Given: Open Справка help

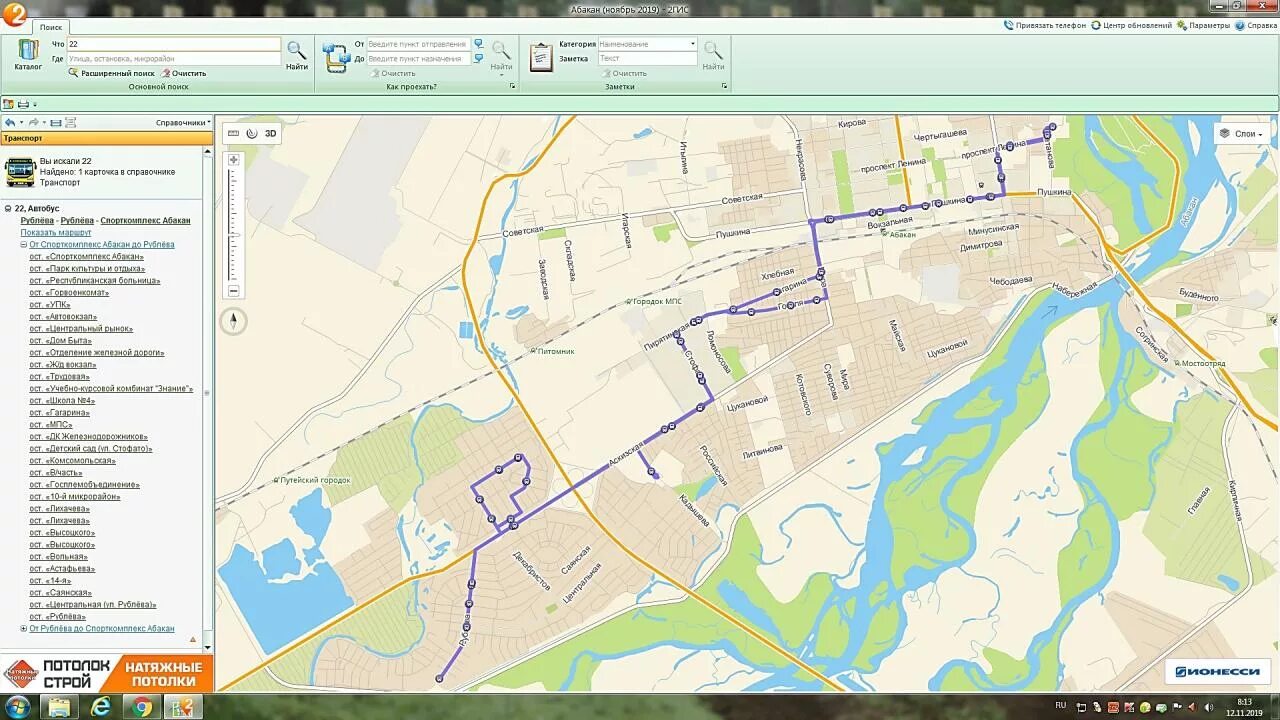Looking at the screenshot, I should click(1256, 25).
